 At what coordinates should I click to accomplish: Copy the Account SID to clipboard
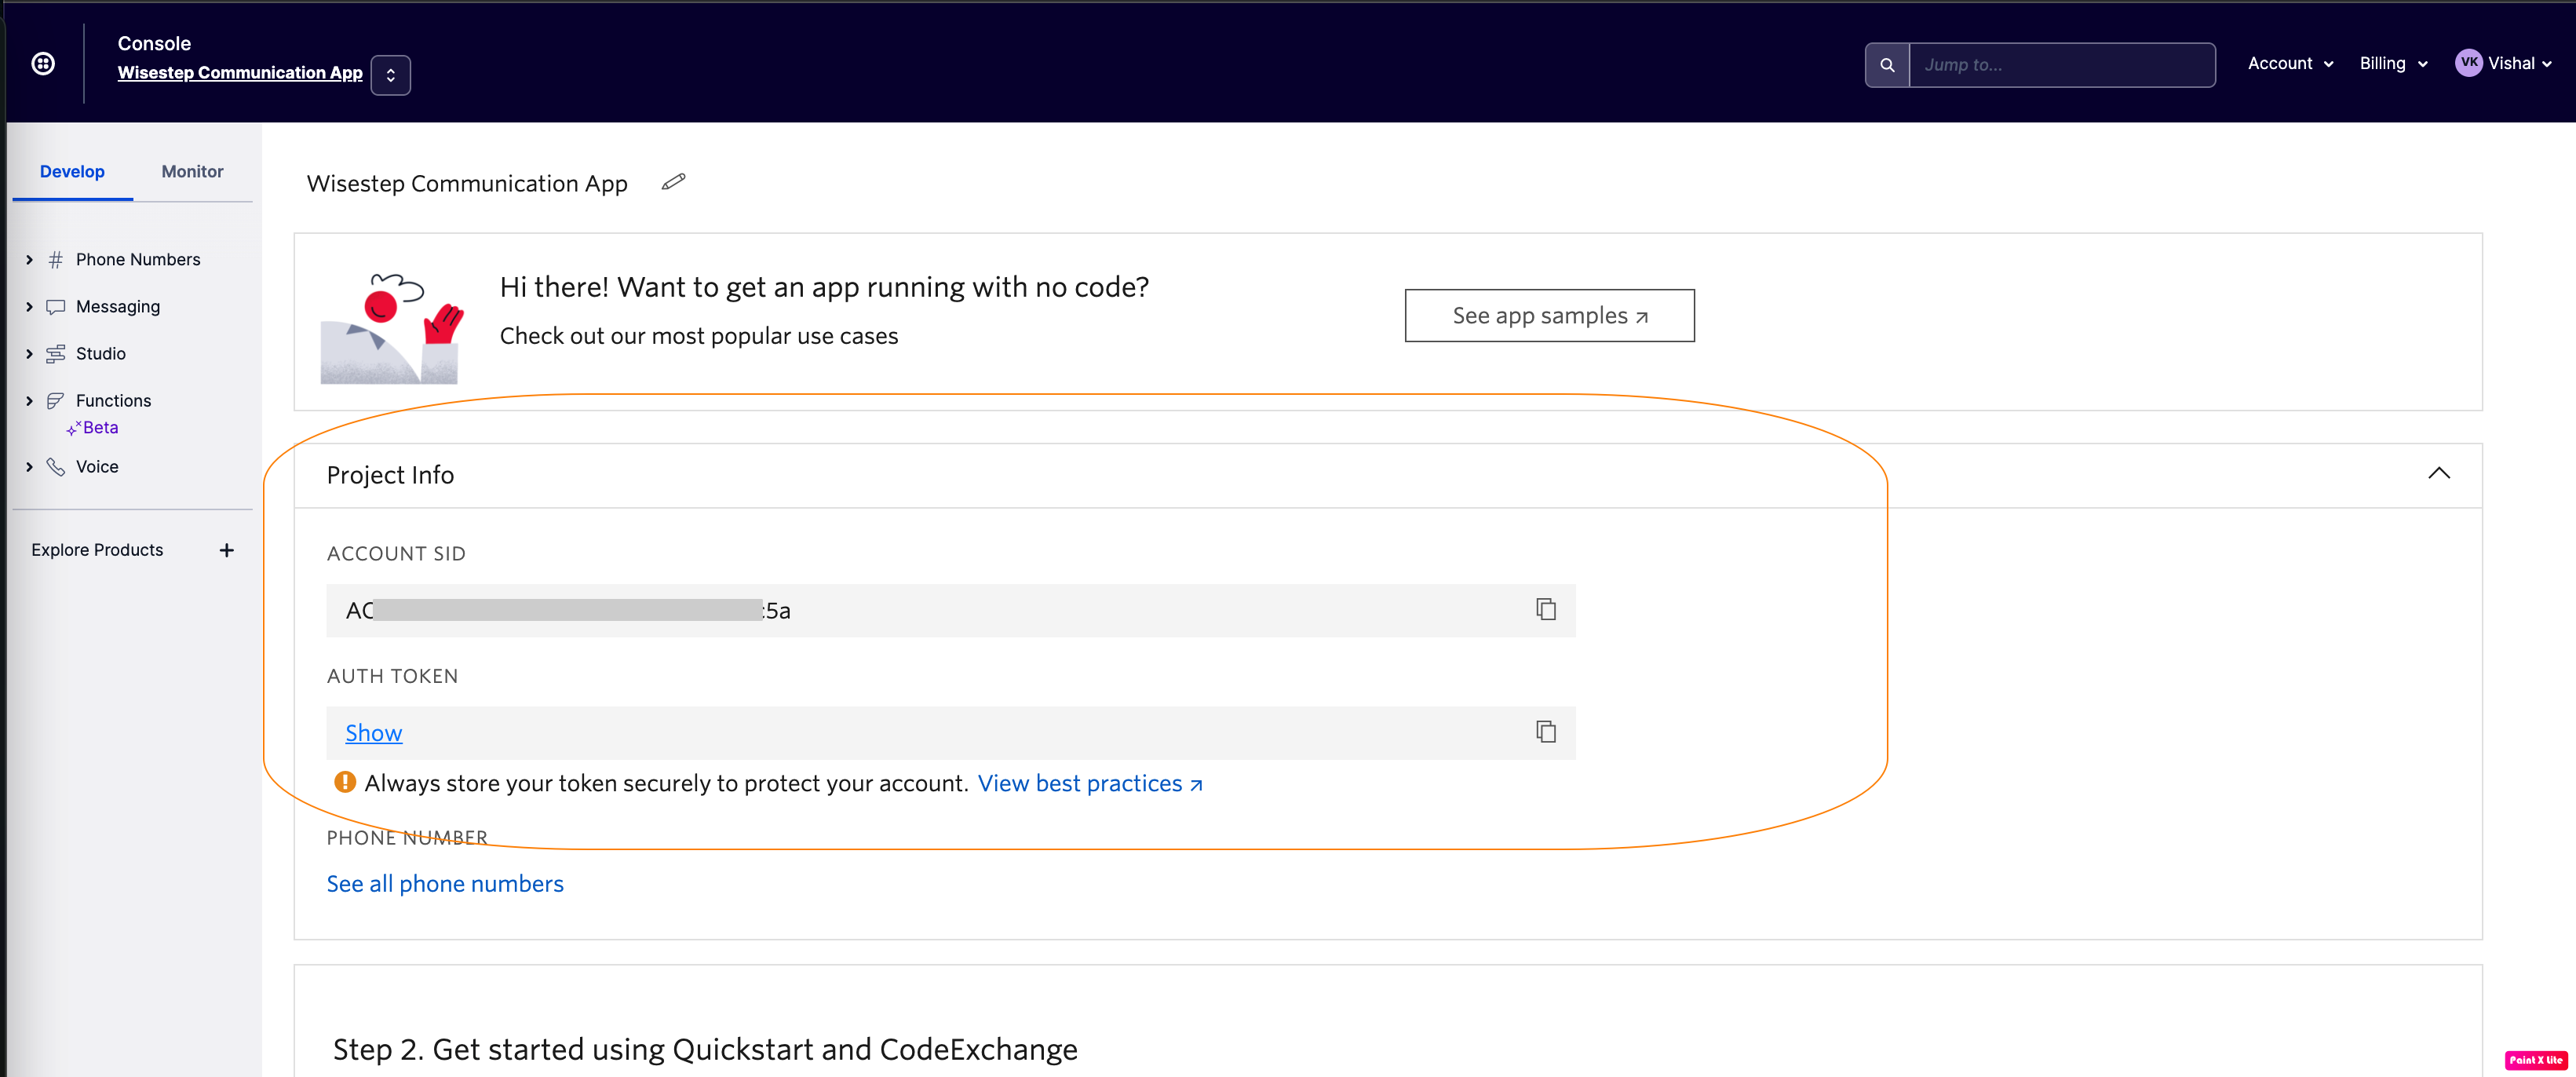click(x=1545, y=609)
